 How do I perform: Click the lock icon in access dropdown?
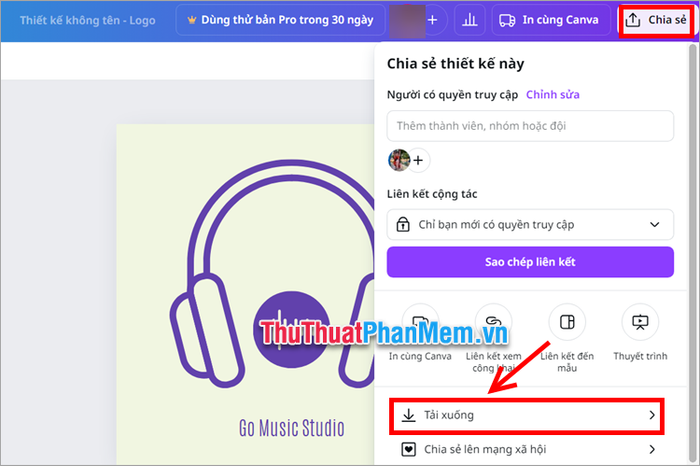tap(403, 225)
